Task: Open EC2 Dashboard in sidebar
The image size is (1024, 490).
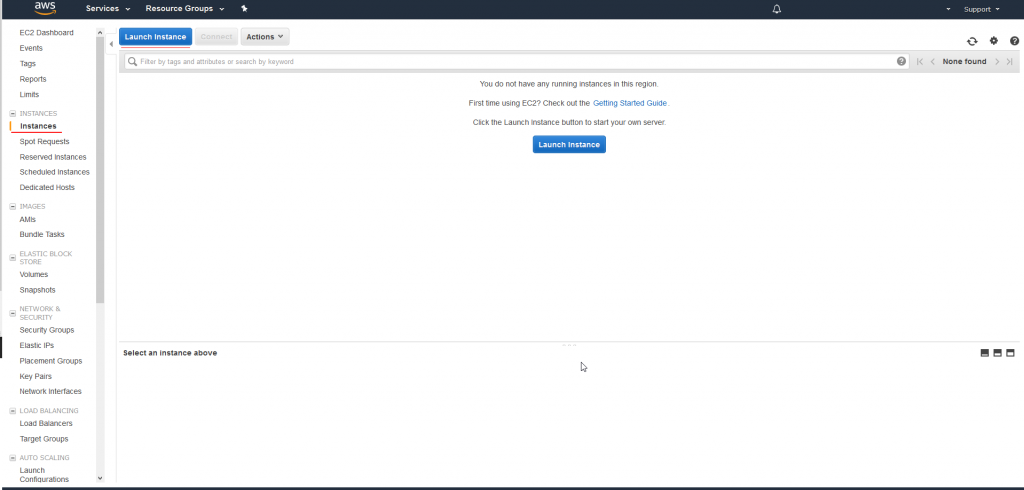Action: 46,33
